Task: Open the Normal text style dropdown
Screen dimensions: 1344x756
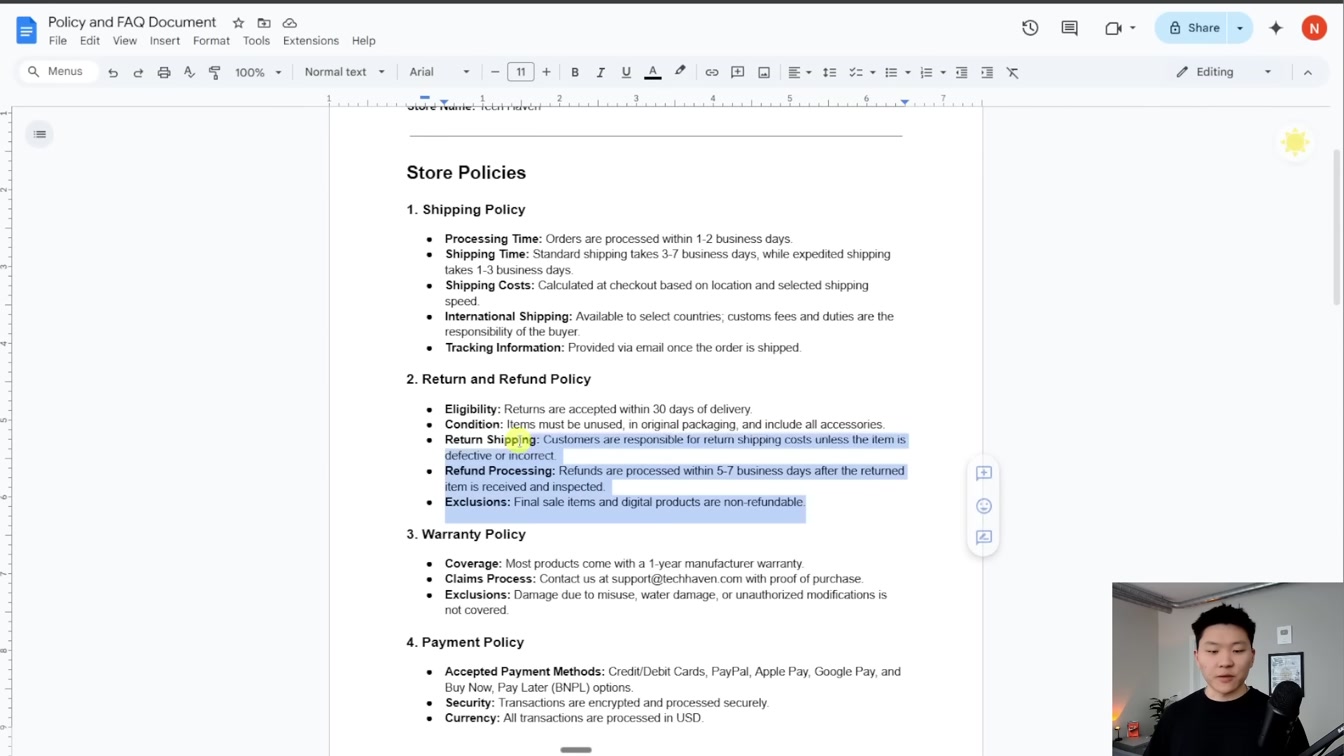Action: [344, 72]
